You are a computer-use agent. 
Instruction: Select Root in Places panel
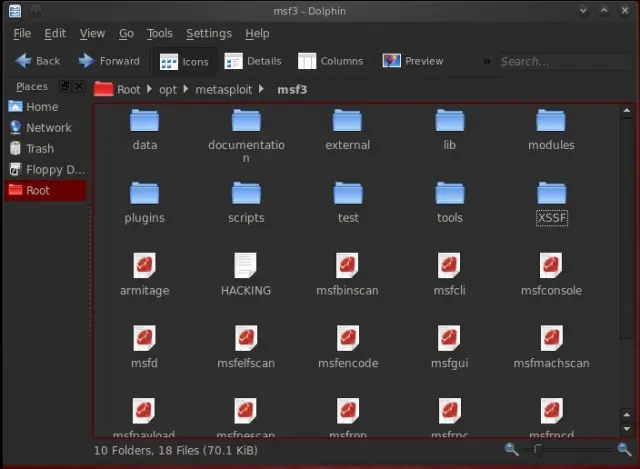coord(46,190)
